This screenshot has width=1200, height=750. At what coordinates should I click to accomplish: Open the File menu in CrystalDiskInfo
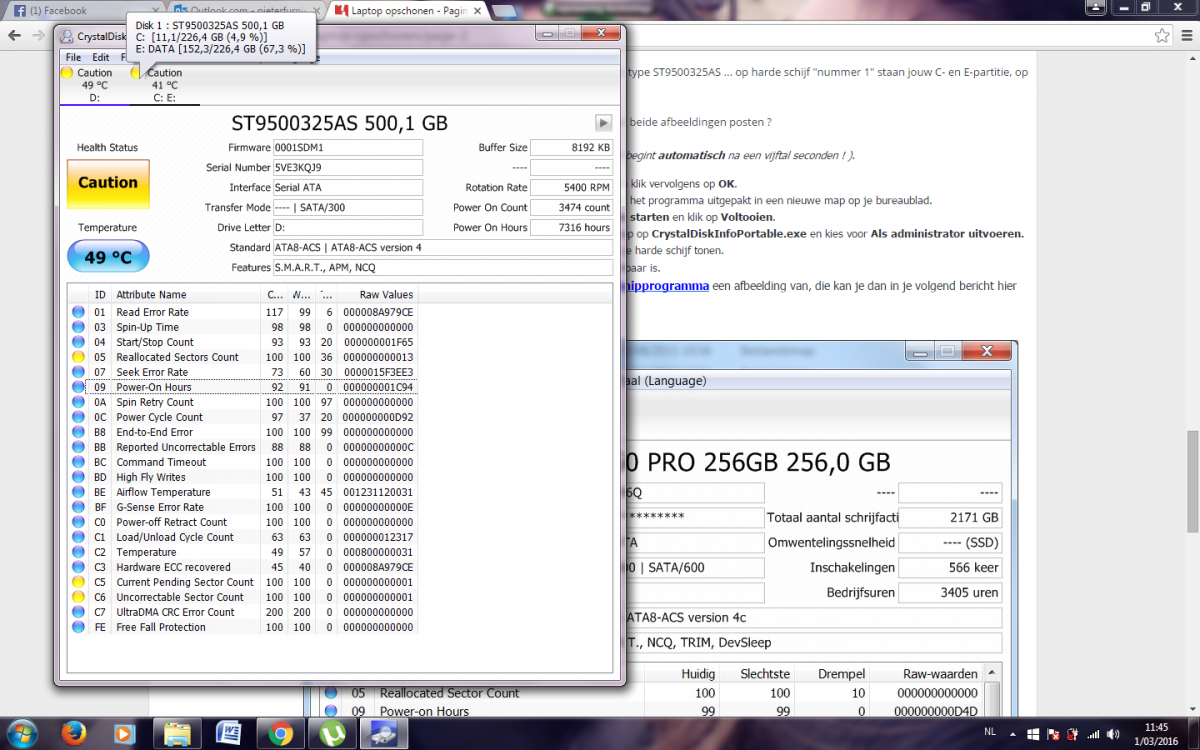point(73,57)
